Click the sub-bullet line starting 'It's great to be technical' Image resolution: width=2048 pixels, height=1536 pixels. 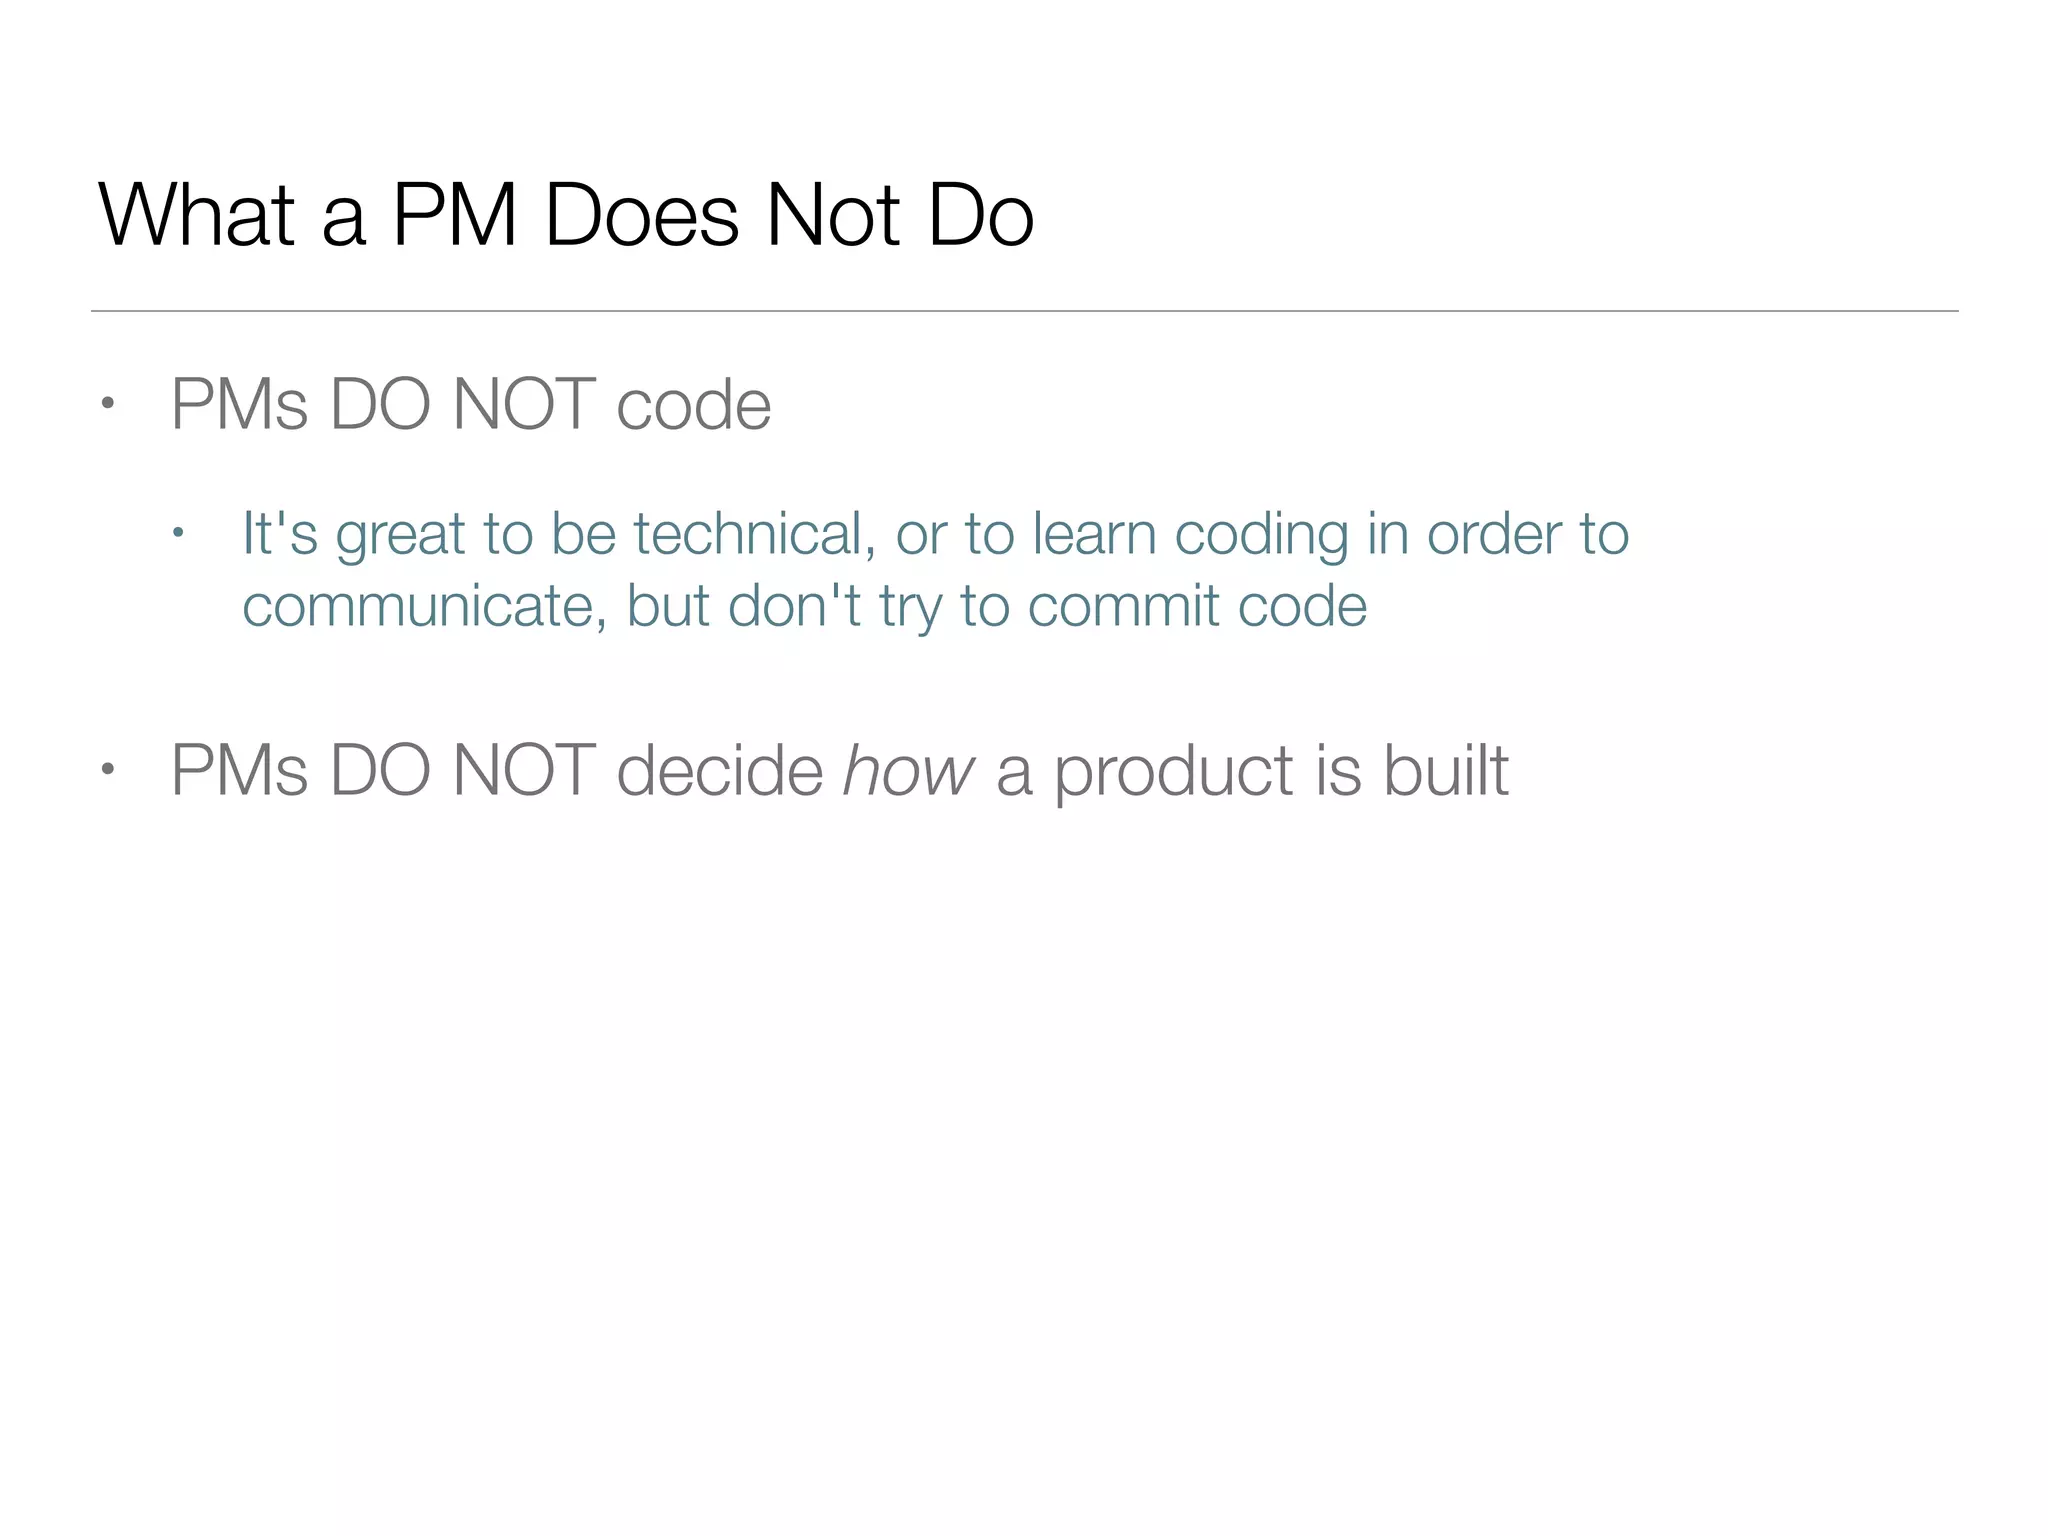[x=935, y=534]
